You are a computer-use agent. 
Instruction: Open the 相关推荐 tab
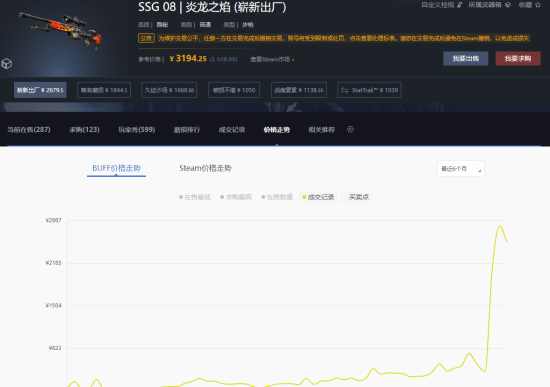[322, 130]
